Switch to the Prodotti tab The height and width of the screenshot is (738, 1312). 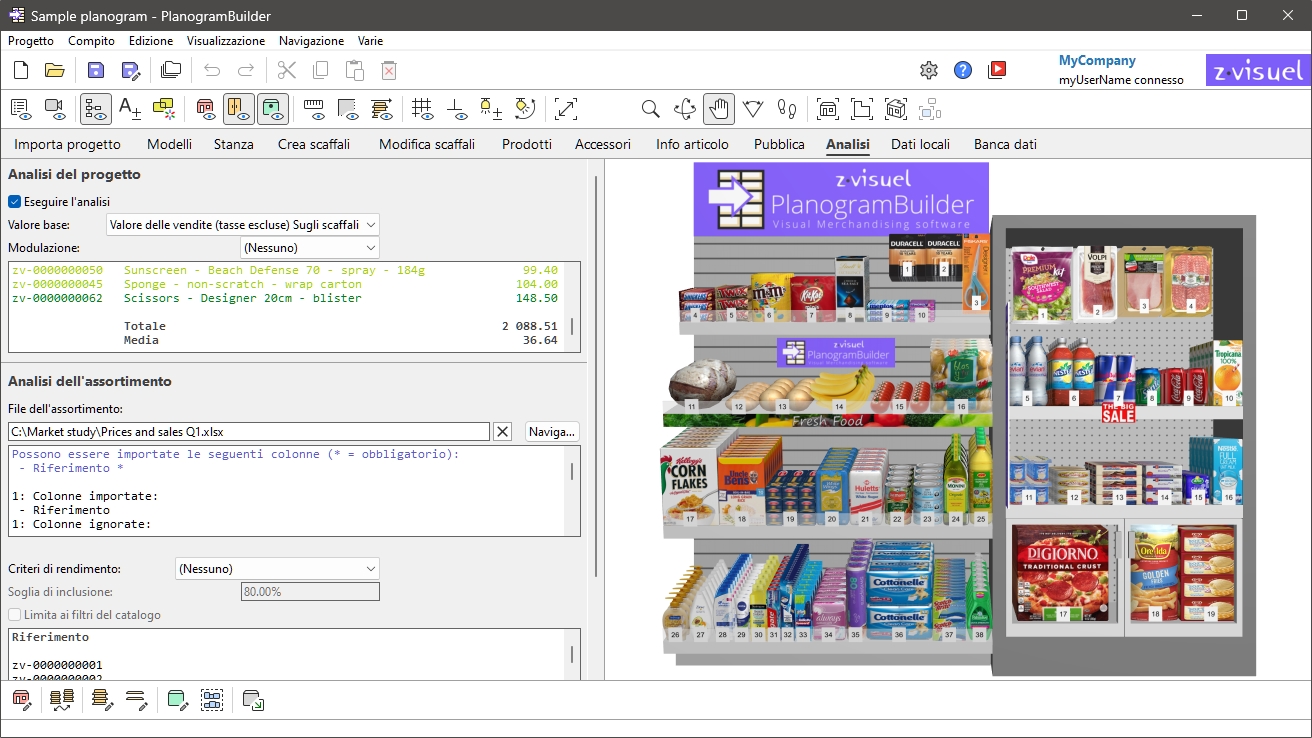coord(527,144)
